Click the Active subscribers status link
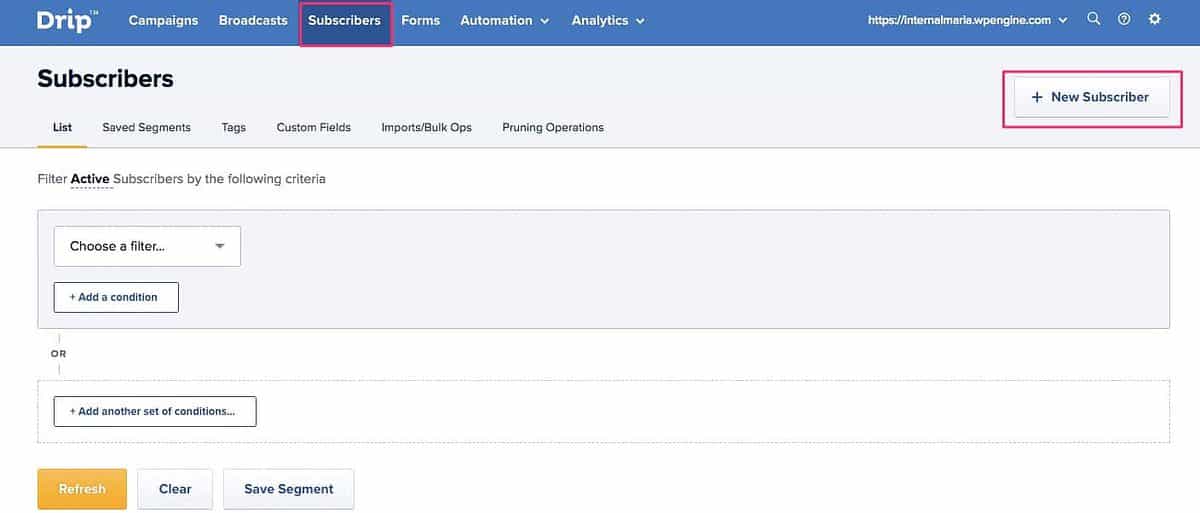The image size is (1200, 513). tap(90, 179)
